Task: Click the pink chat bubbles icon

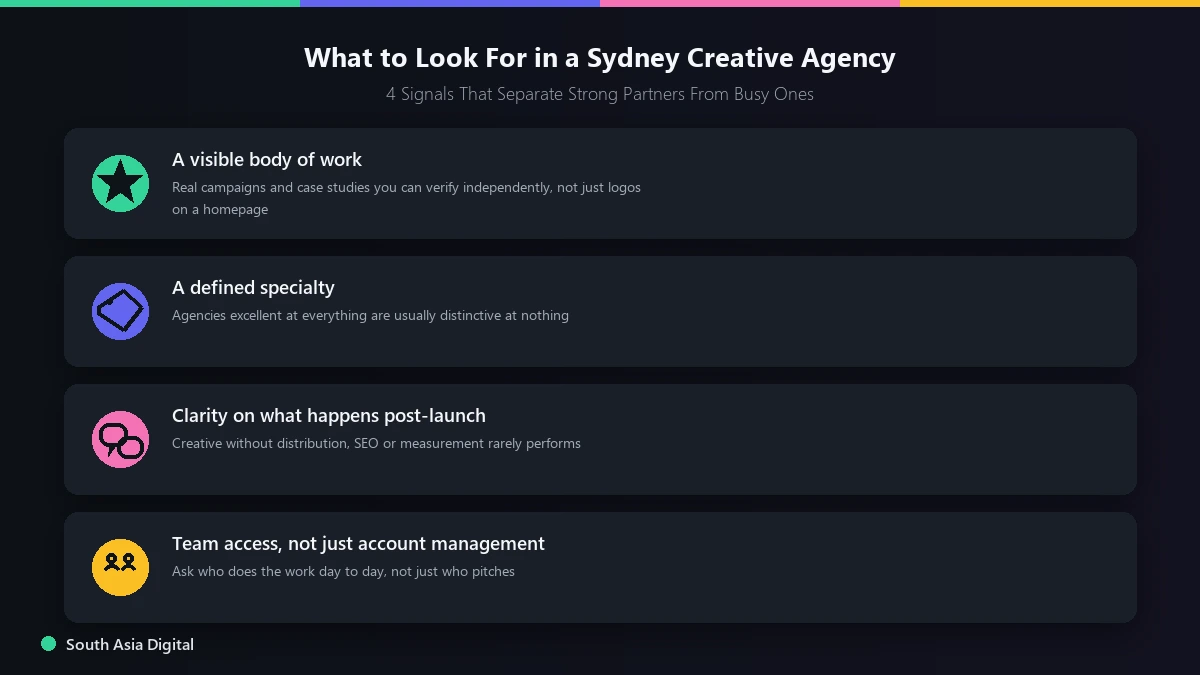Action: (x=120, y=439)
